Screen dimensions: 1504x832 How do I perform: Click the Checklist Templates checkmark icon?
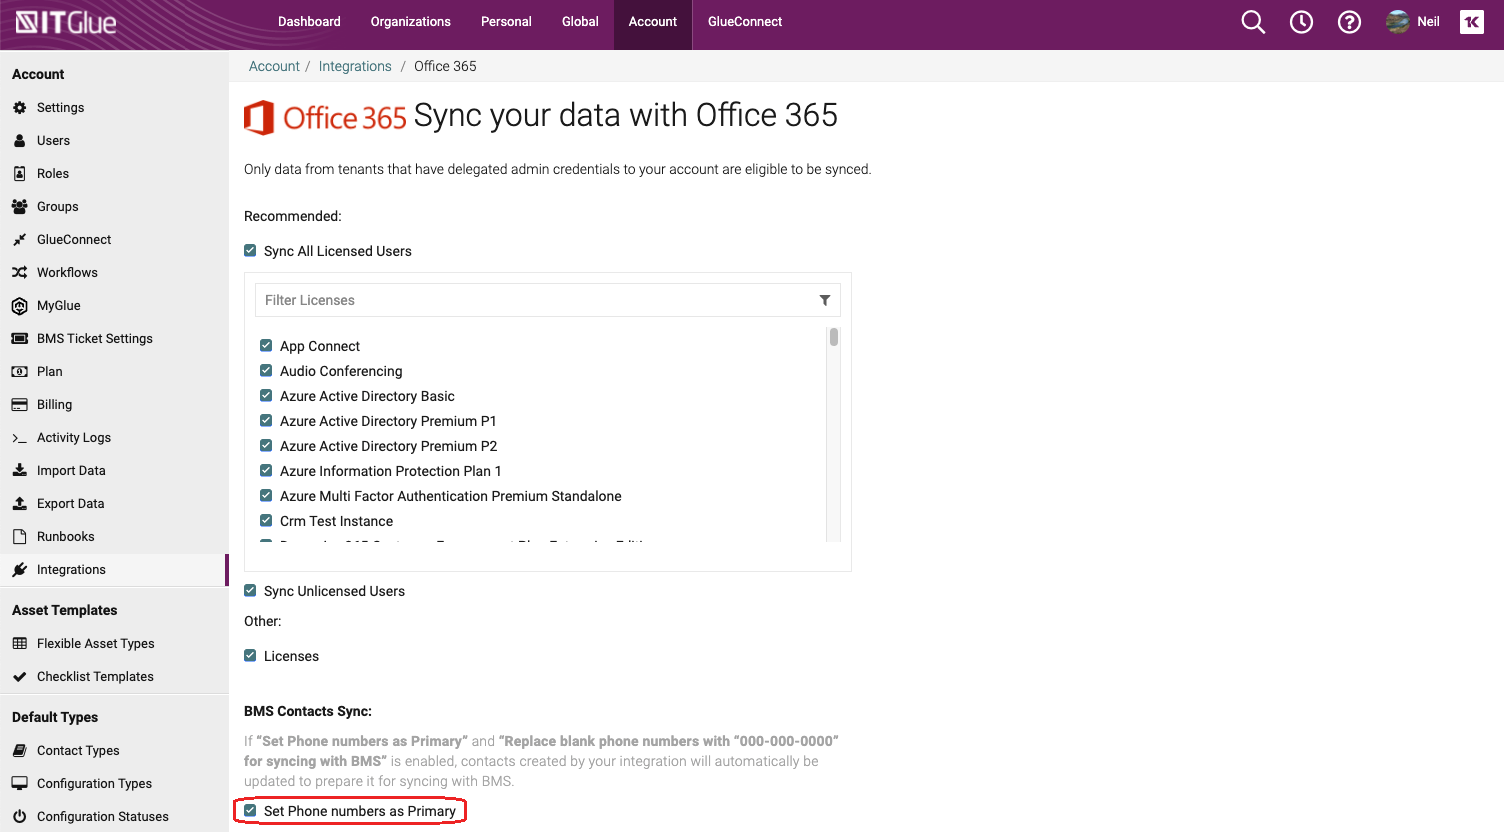(19, 676)
